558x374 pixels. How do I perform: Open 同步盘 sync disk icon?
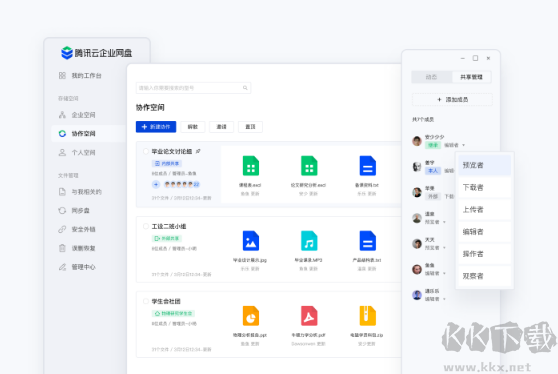point(62,211)
